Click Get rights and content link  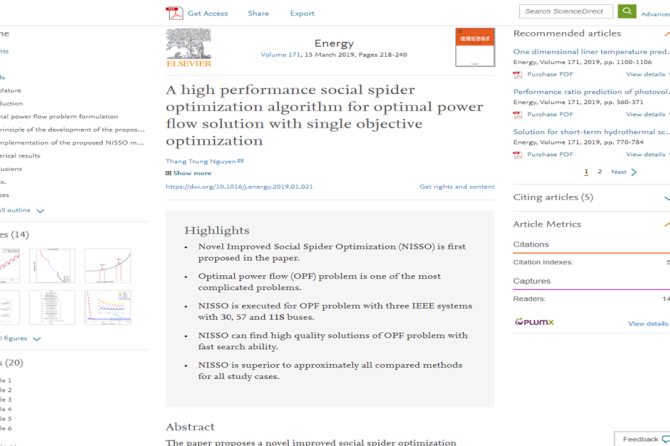456,186
